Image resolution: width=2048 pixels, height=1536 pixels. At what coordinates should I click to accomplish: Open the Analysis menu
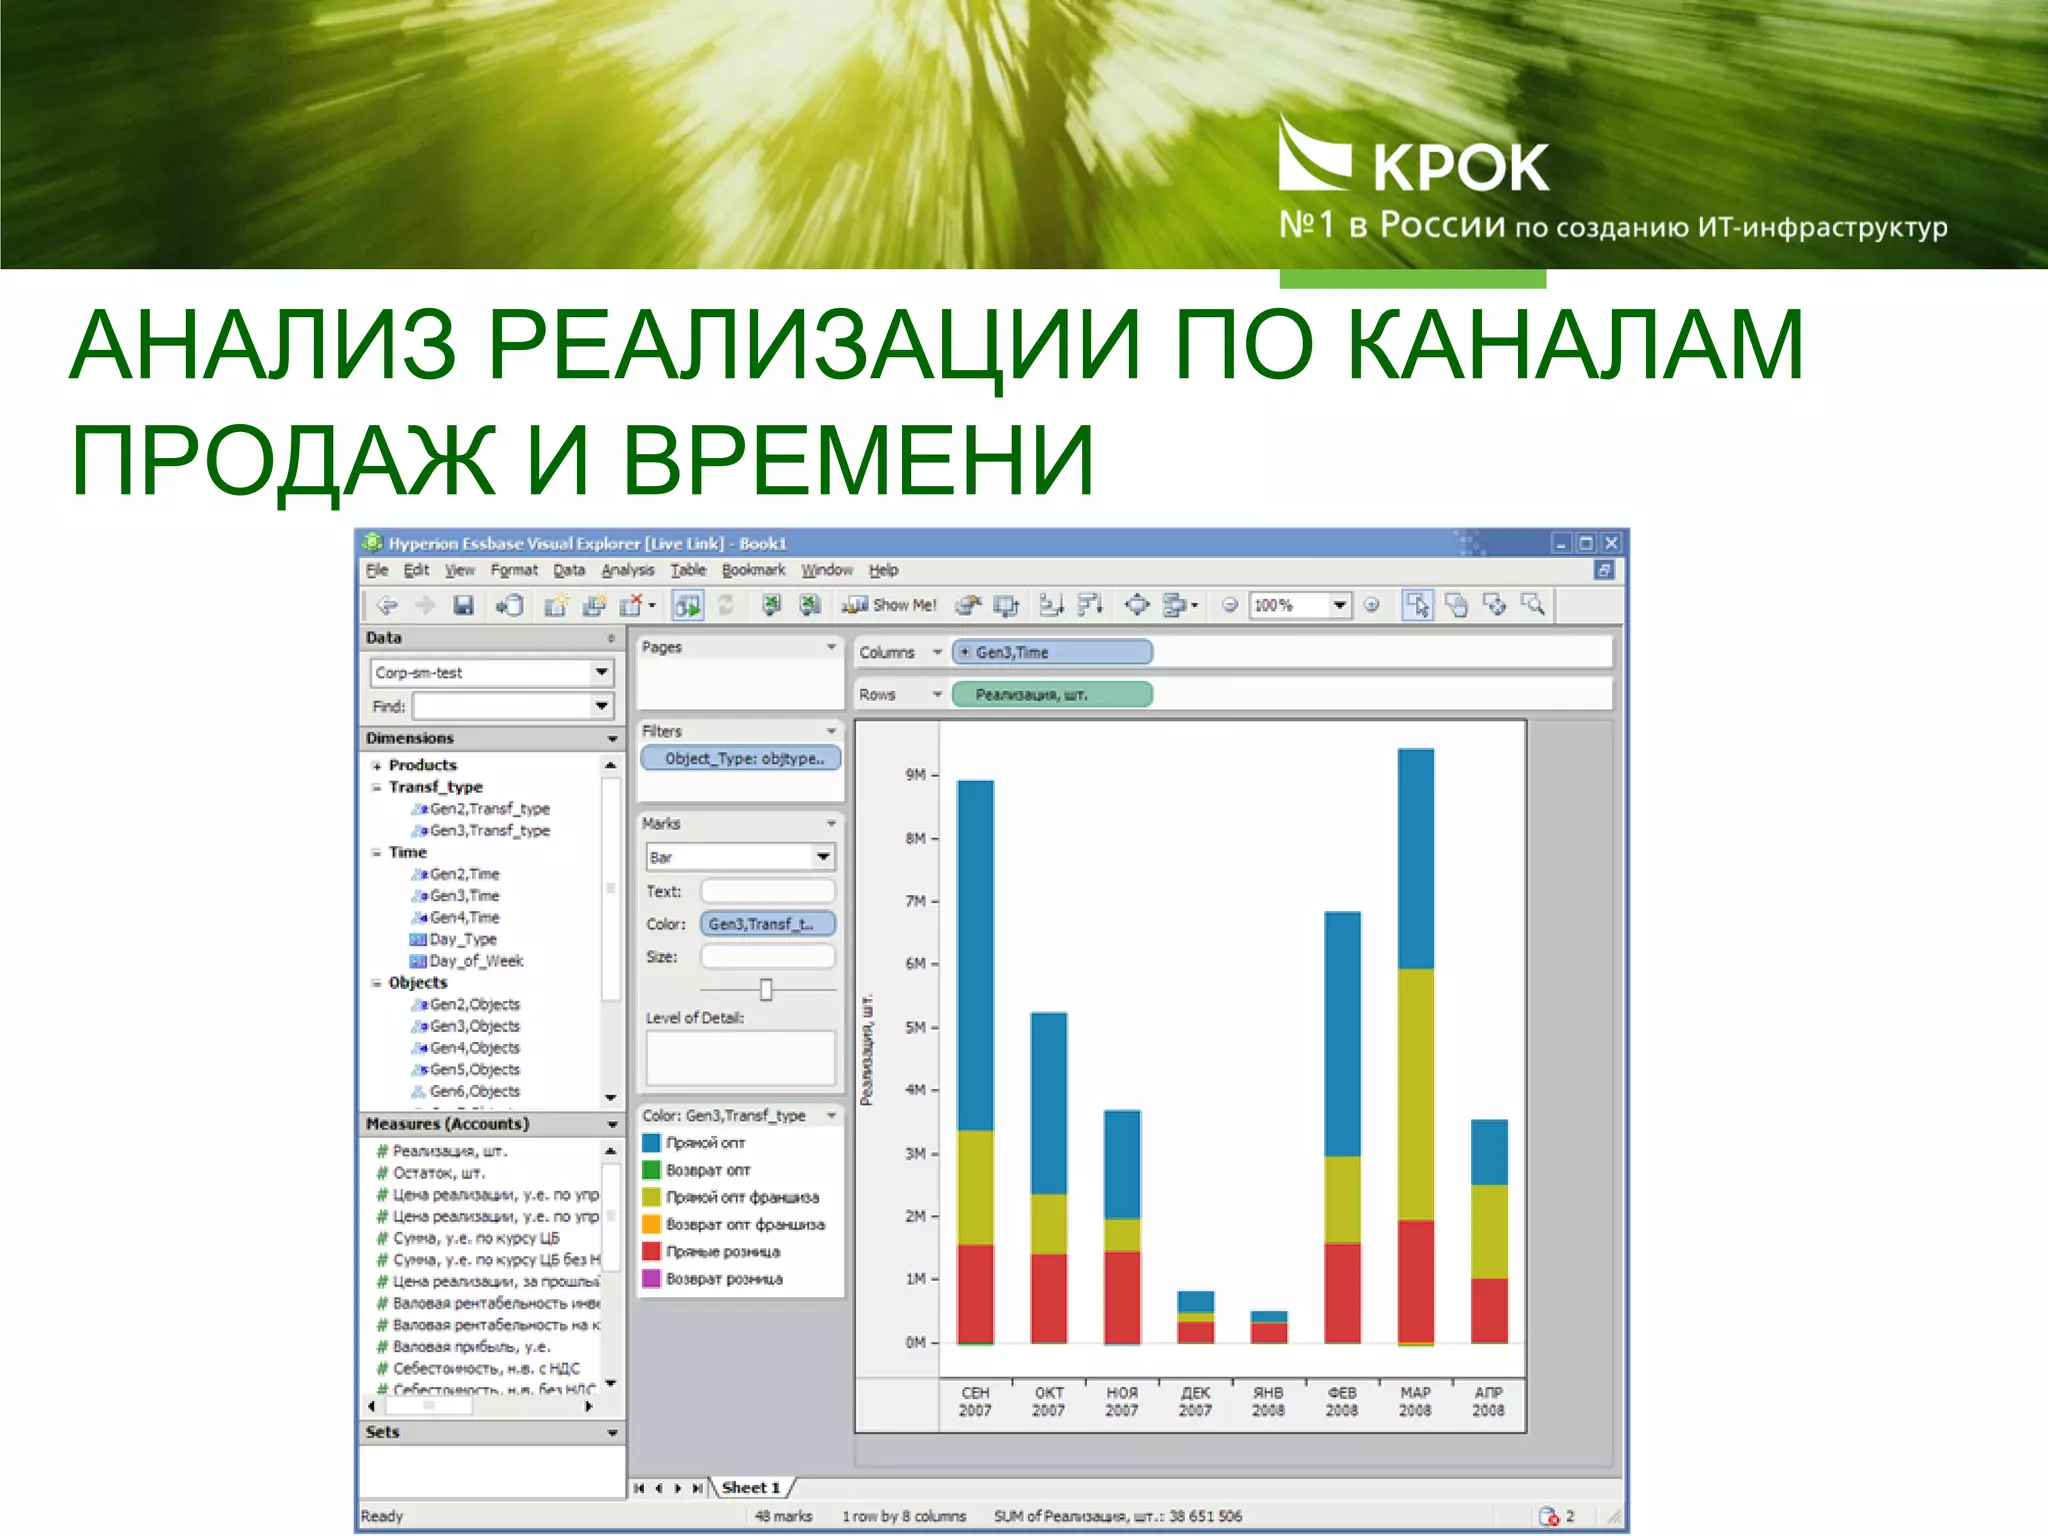(627, 570)
